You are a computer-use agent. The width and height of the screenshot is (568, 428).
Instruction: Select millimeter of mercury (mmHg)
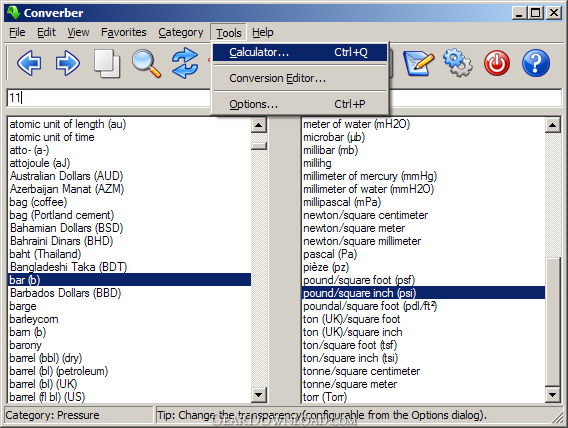pos(370,176)
